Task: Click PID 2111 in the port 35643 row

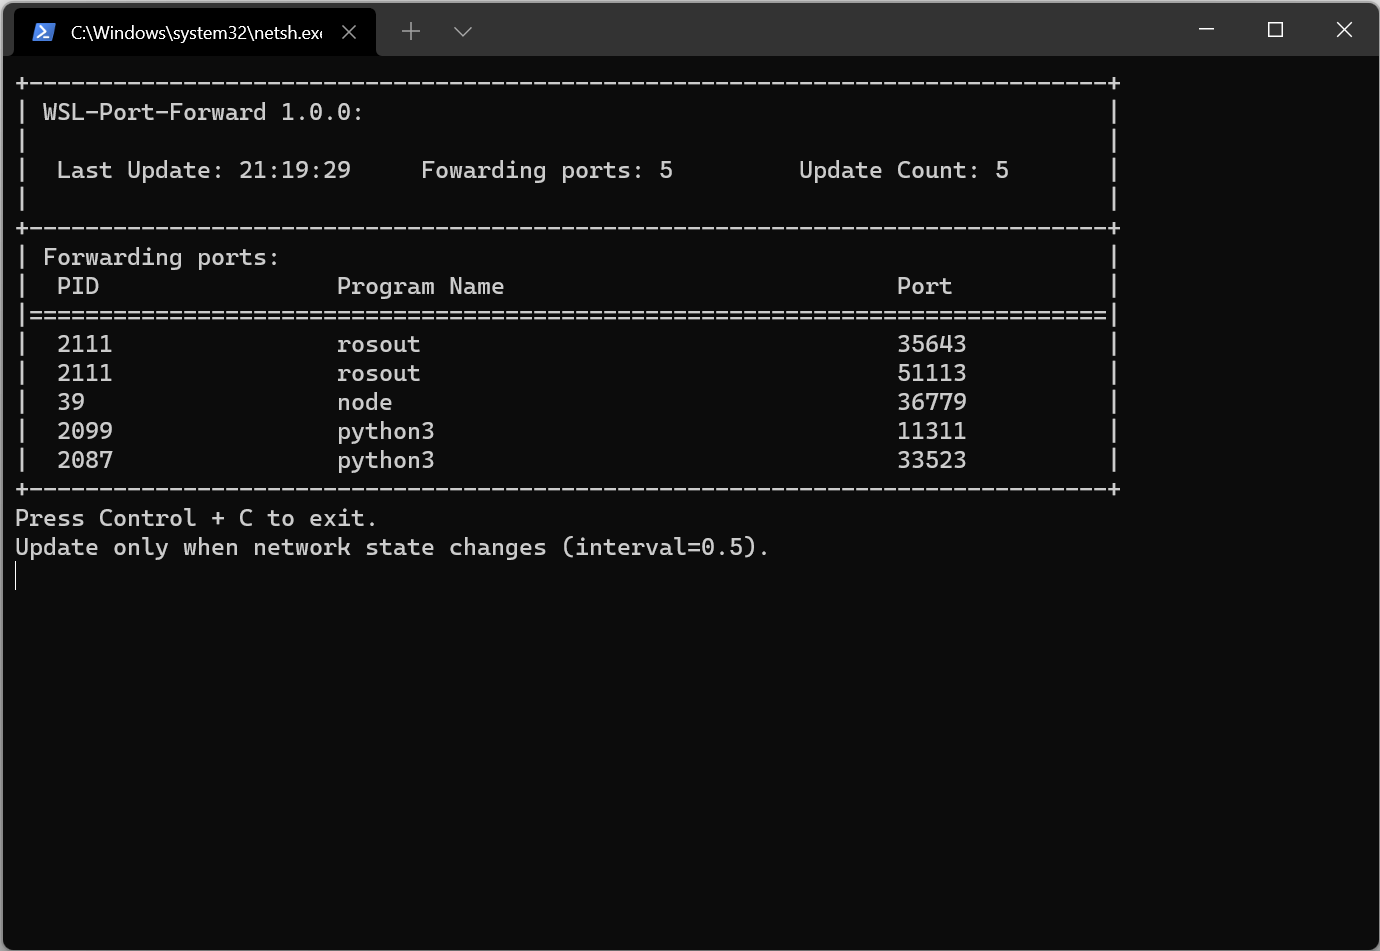Action: point(85,344)
